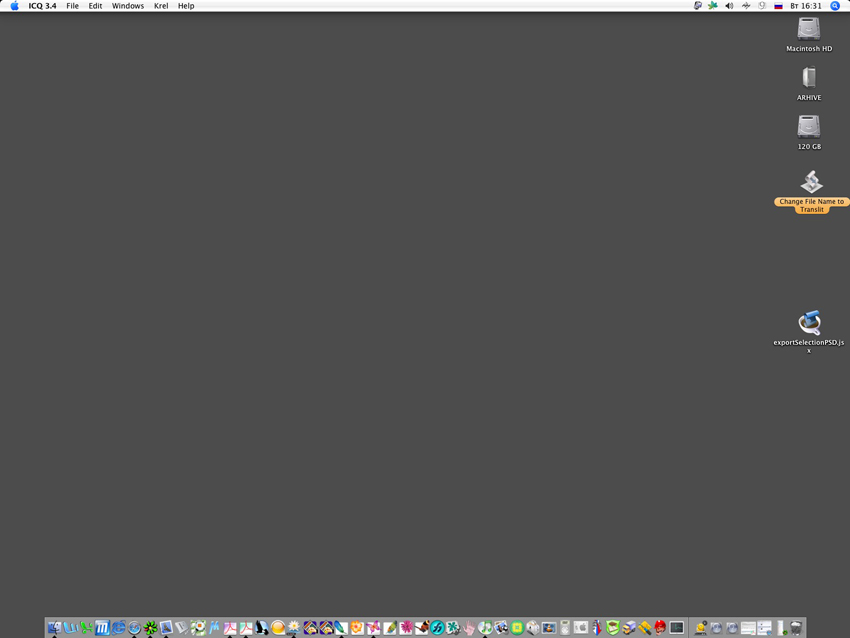Launch VLC traffic cone icon in Dock
850x638 pixels.
[x=549, y=628]
